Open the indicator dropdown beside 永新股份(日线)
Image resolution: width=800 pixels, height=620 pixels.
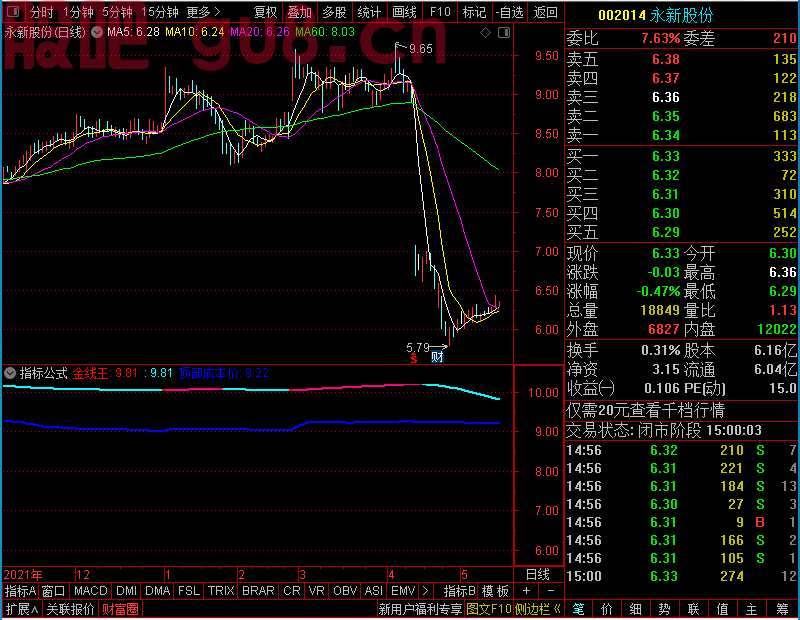pyautogui.click(x=97, y=32)
